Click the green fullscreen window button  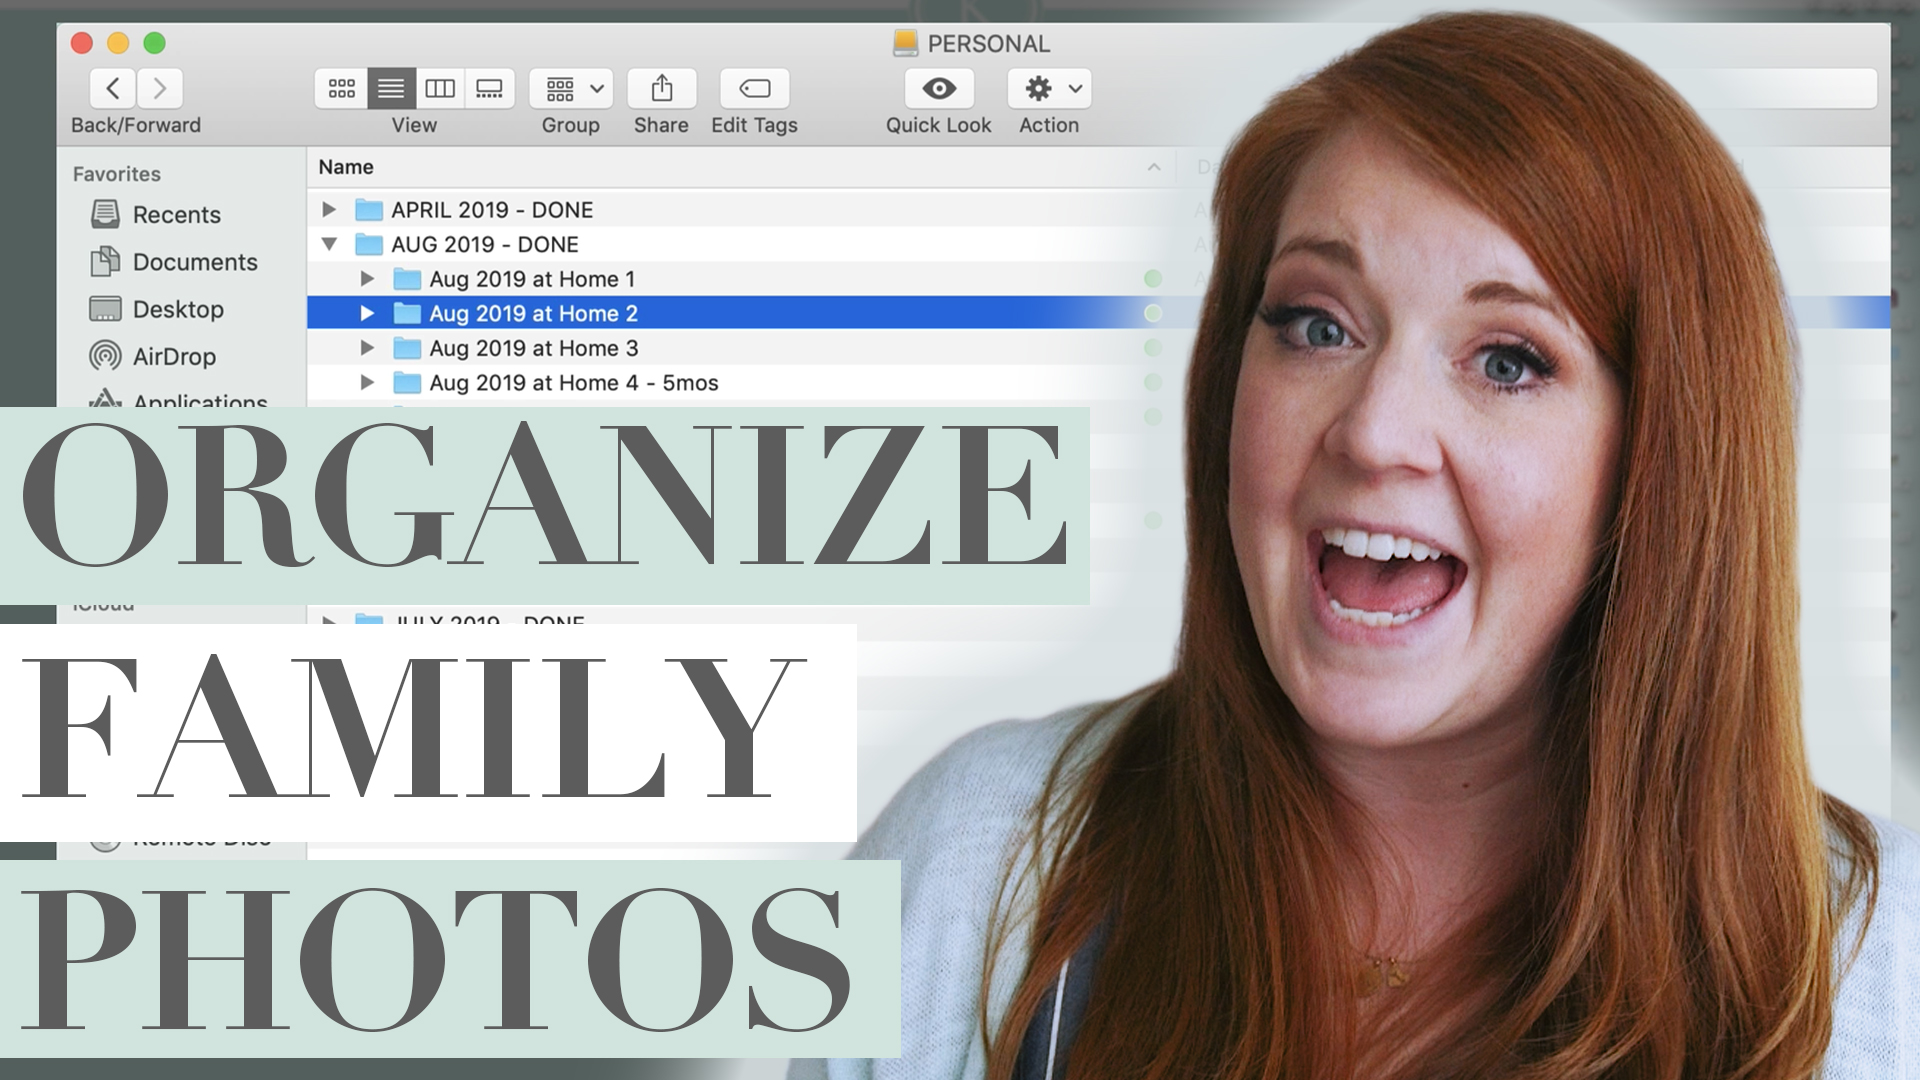point(154,43)
